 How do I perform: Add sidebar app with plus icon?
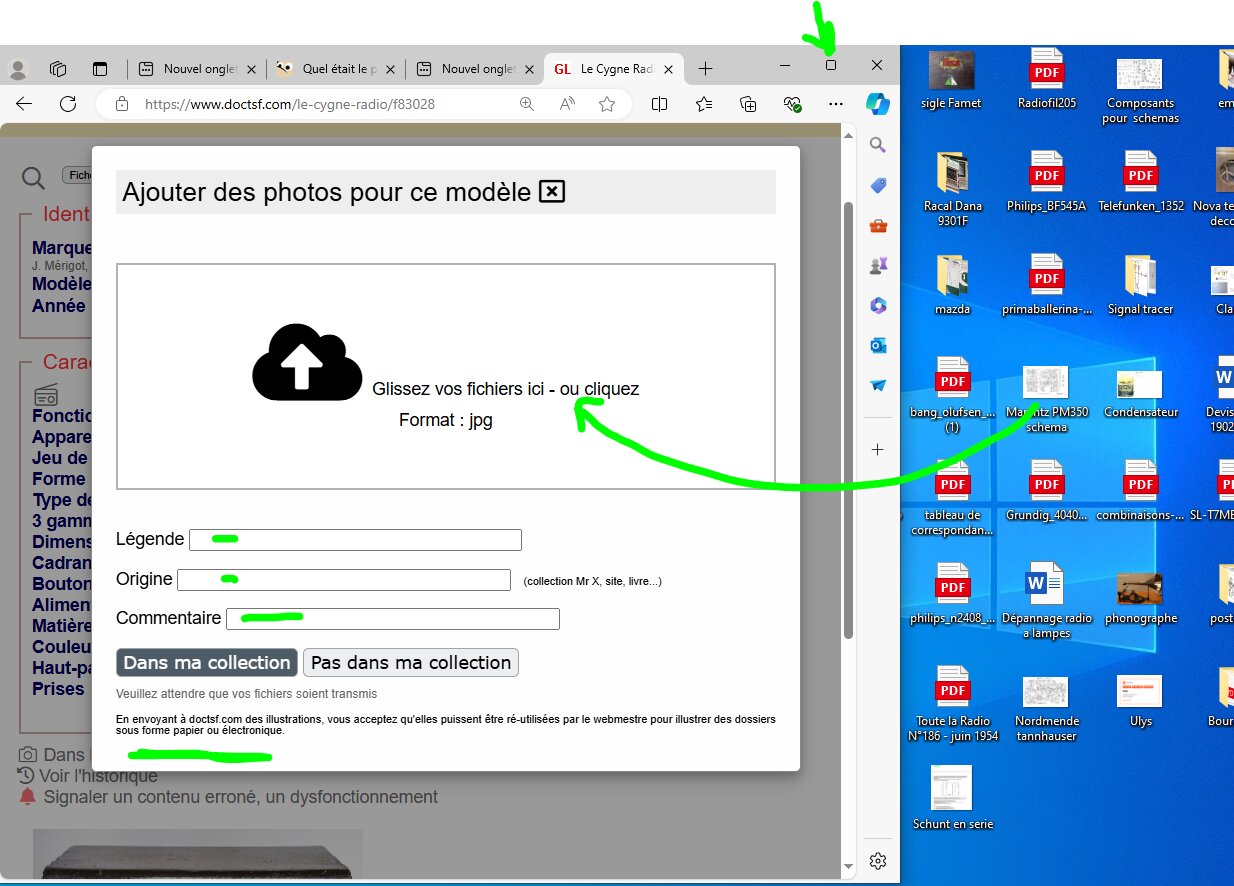click(878, 450)
